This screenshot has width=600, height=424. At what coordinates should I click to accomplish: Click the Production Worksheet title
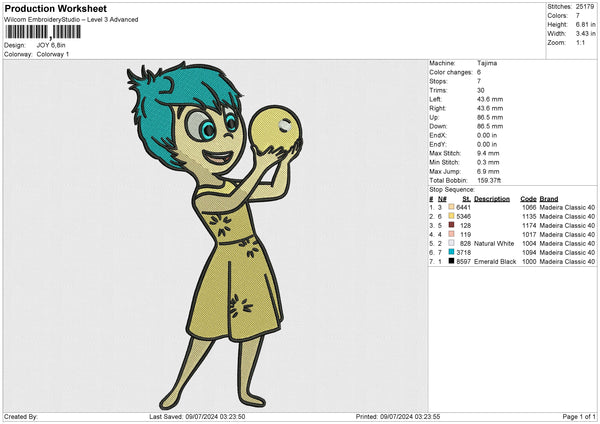pyautogui.click(x=55, y=8)
